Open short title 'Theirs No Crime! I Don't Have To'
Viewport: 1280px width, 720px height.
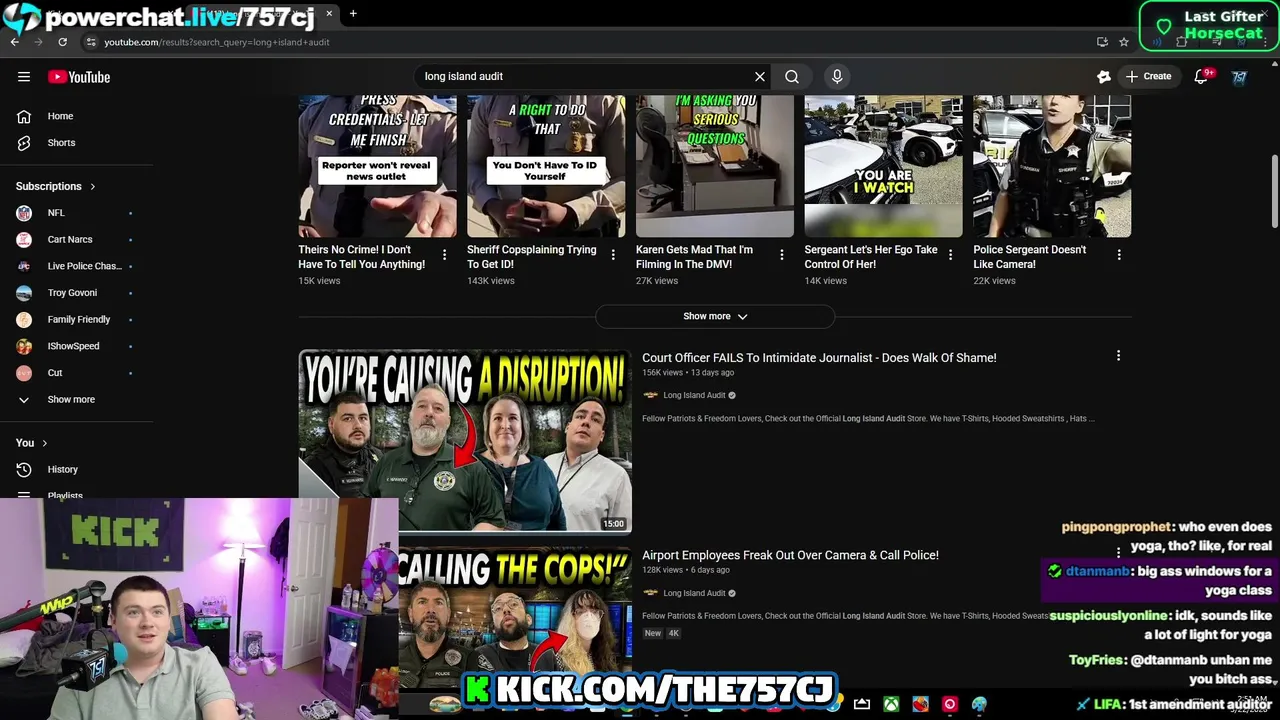click(x=362, y=257)
